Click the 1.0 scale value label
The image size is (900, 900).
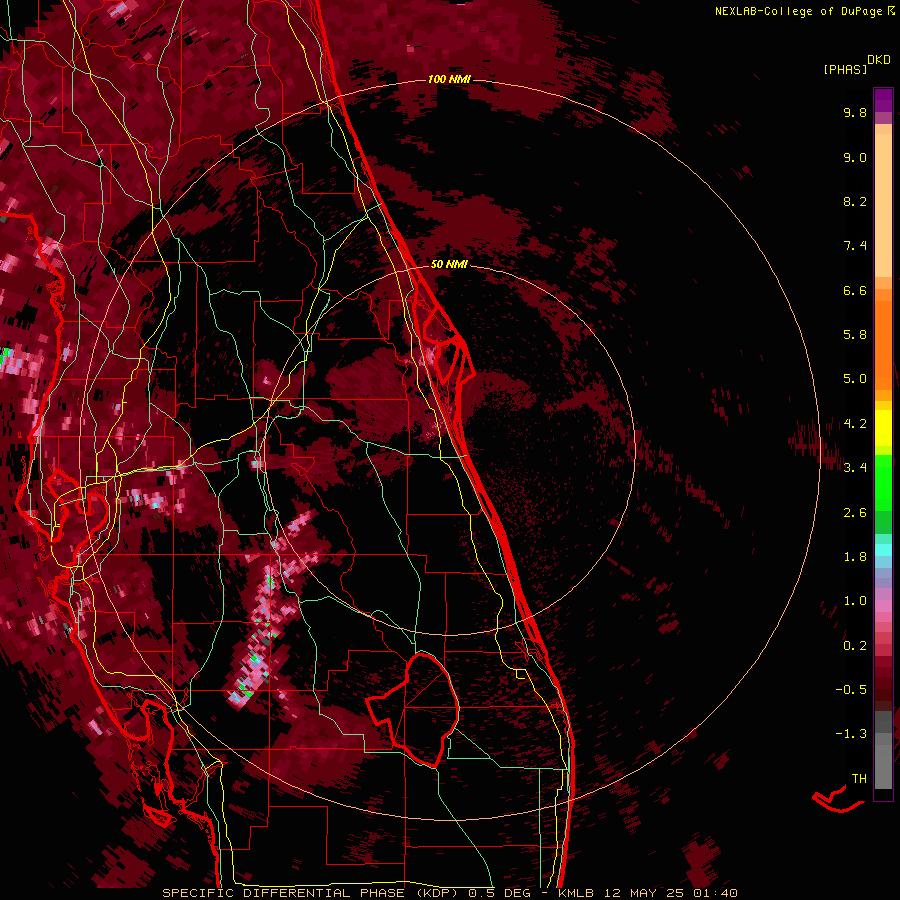(x=855, y=601)
